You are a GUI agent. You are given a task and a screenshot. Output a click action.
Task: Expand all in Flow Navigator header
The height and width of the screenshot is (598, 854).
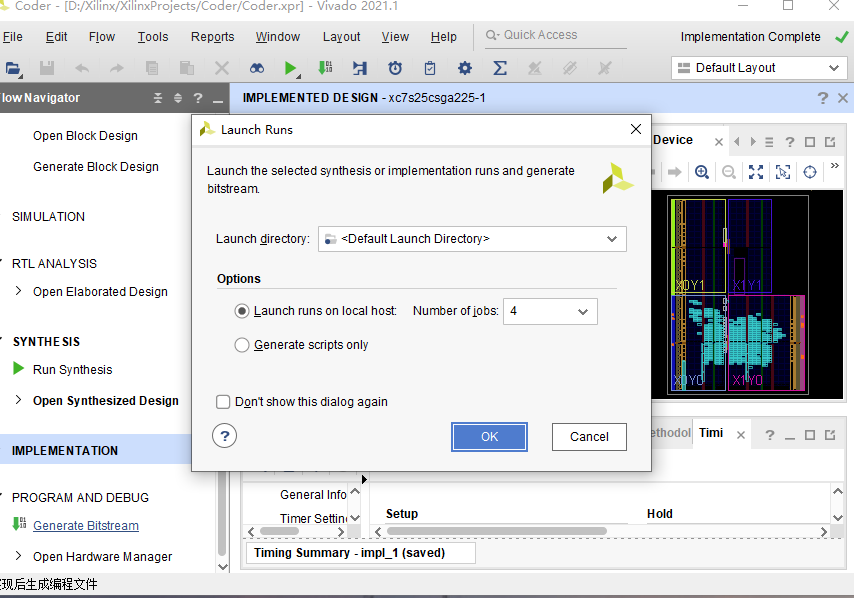coord(178,98)
